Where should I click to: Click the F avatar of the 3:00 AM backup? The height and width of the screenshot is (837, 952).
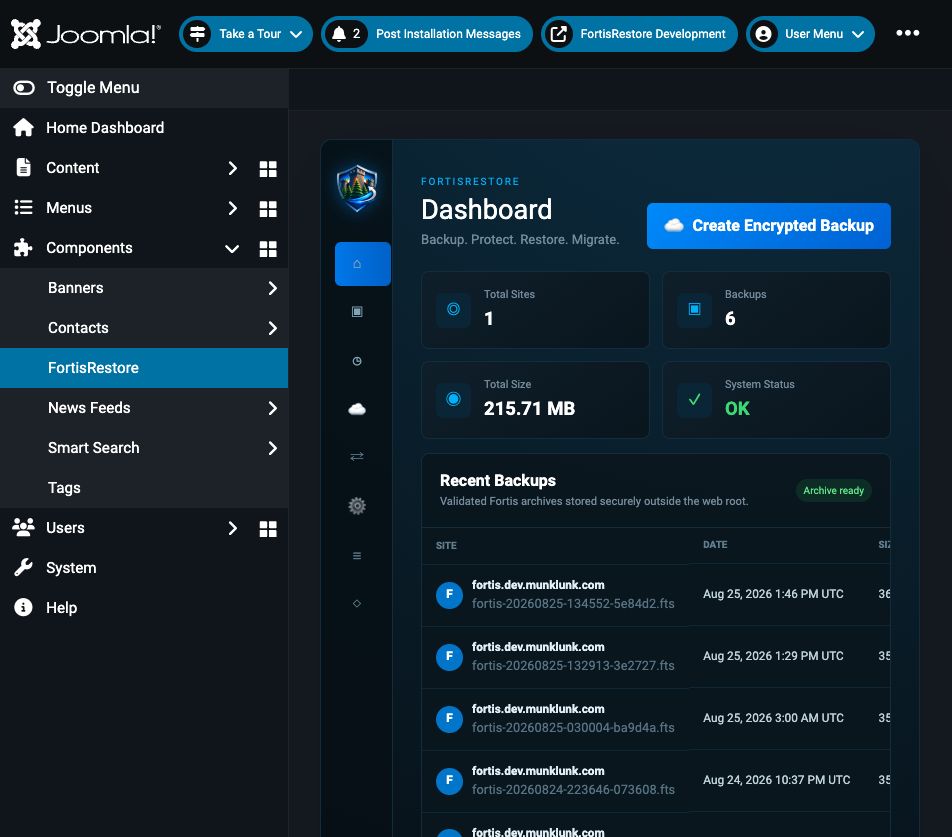449,719
